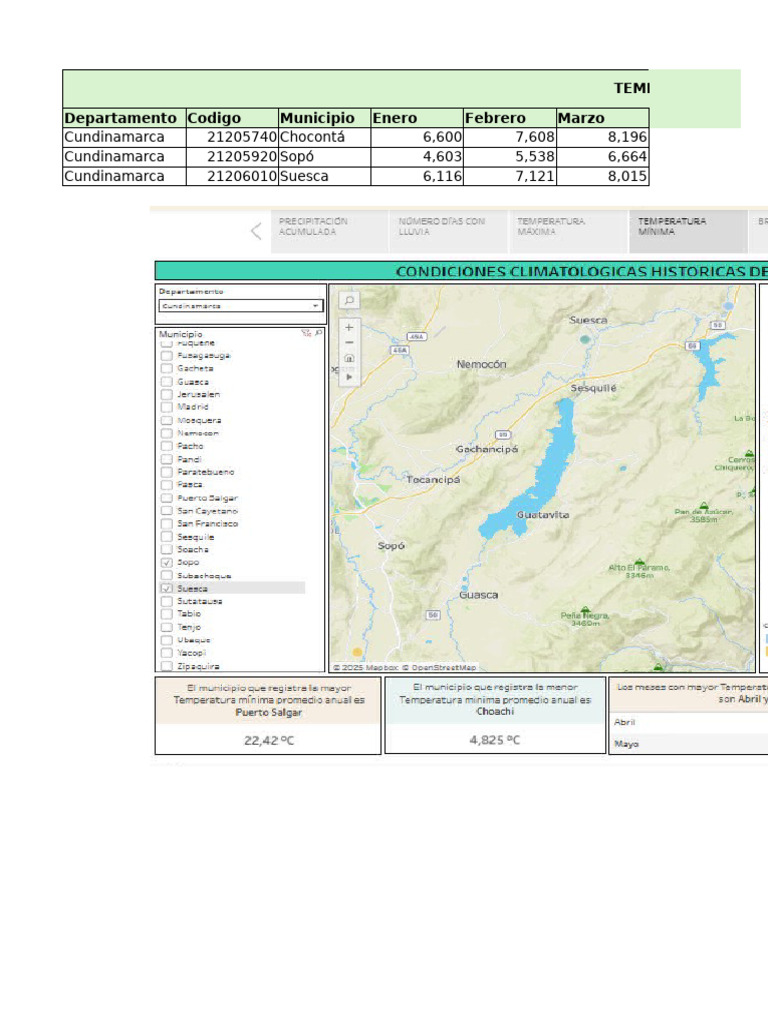Click the orange dot on the map
Screen dimensions: 768x1024
coord(357,651)
